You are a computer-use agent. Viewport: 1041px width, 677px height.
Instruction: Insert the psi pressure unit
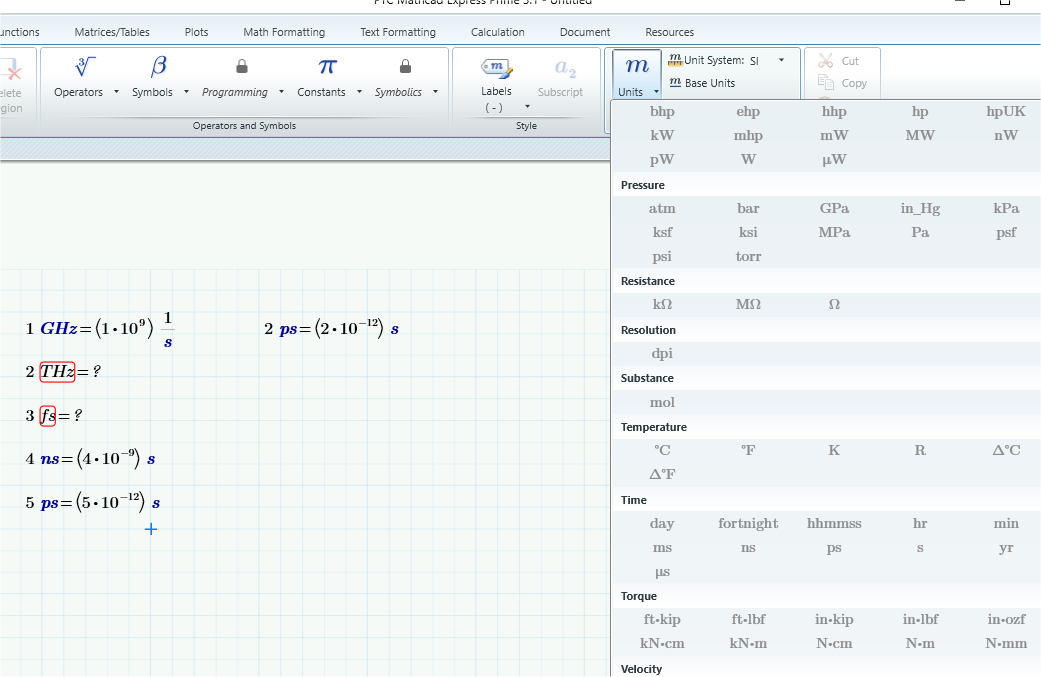pyautogui.click(x=662, y=257)
